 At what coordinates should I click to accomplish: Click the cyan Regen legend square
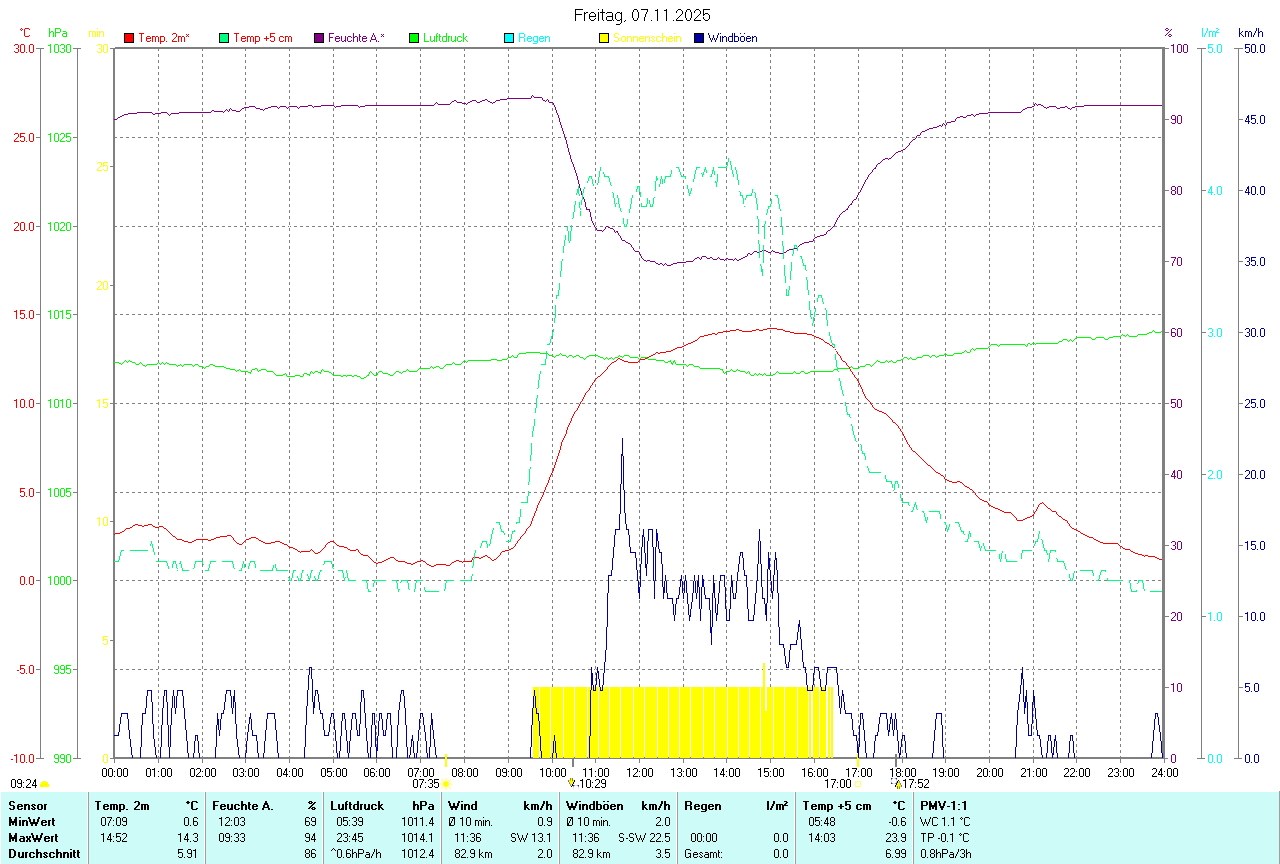pyautogui.click(x=509, y=38)
